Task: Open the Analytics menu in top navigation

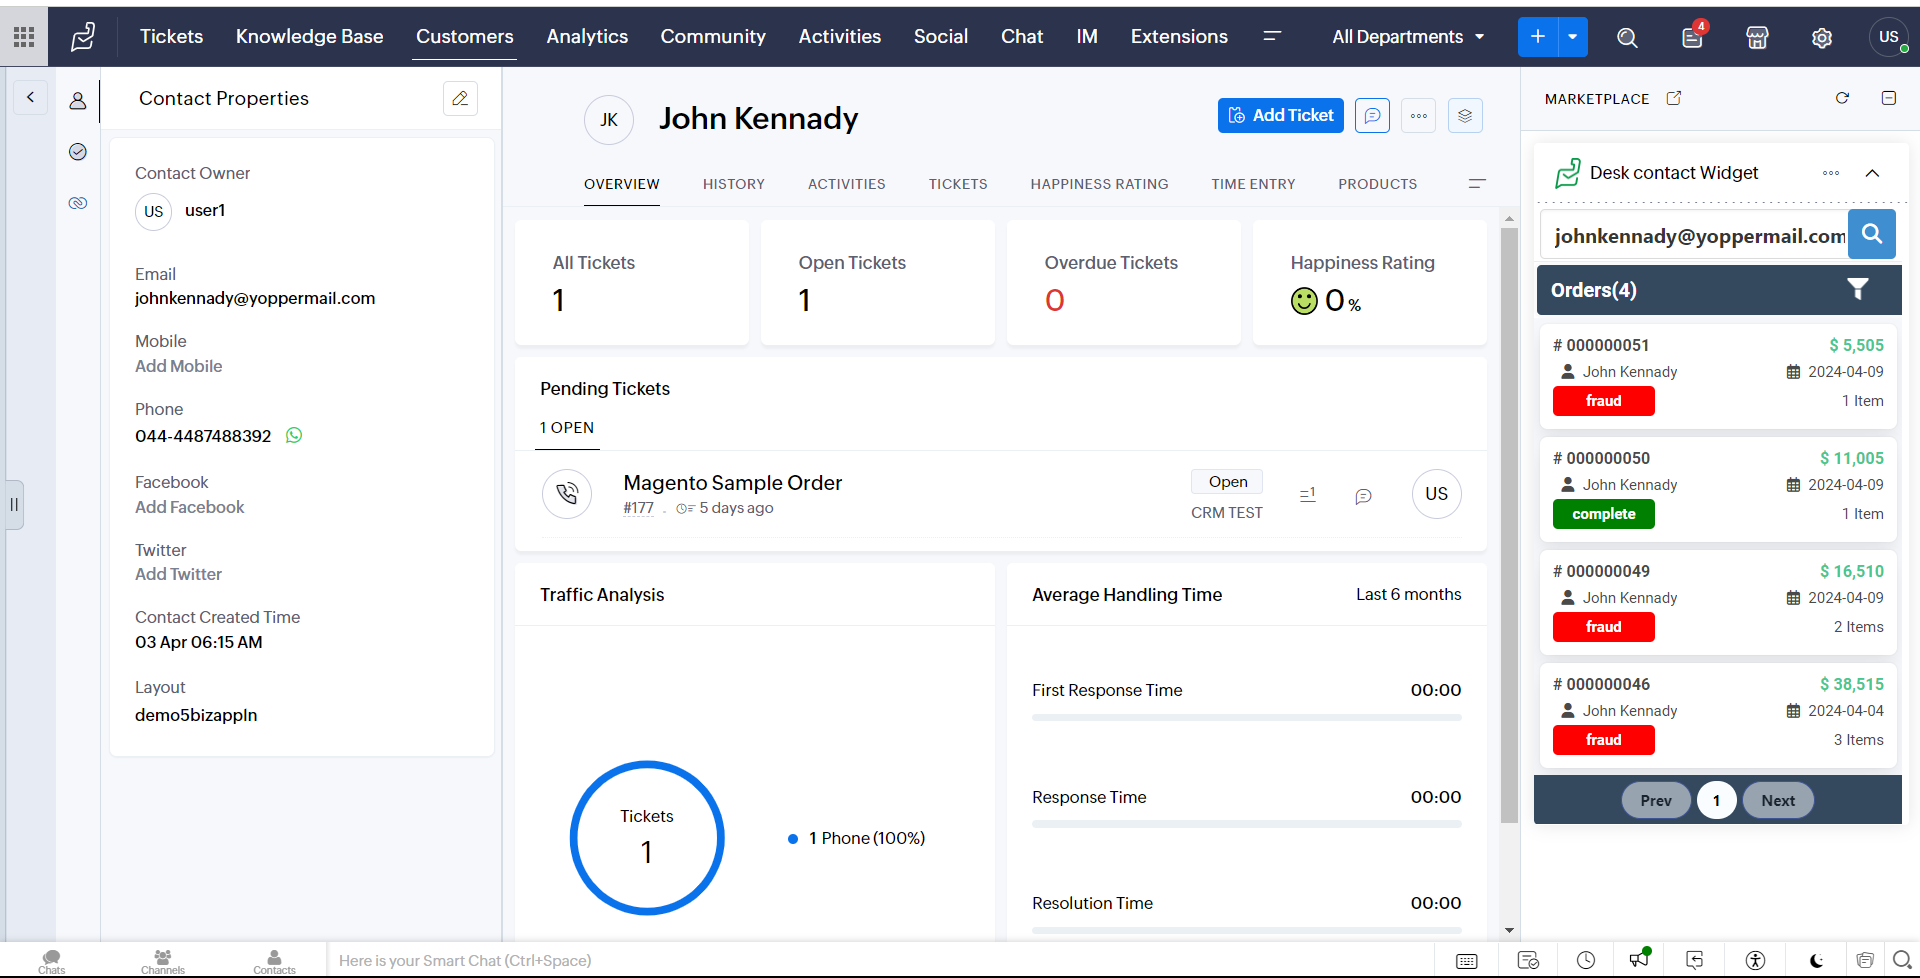Action: [587, 37]
